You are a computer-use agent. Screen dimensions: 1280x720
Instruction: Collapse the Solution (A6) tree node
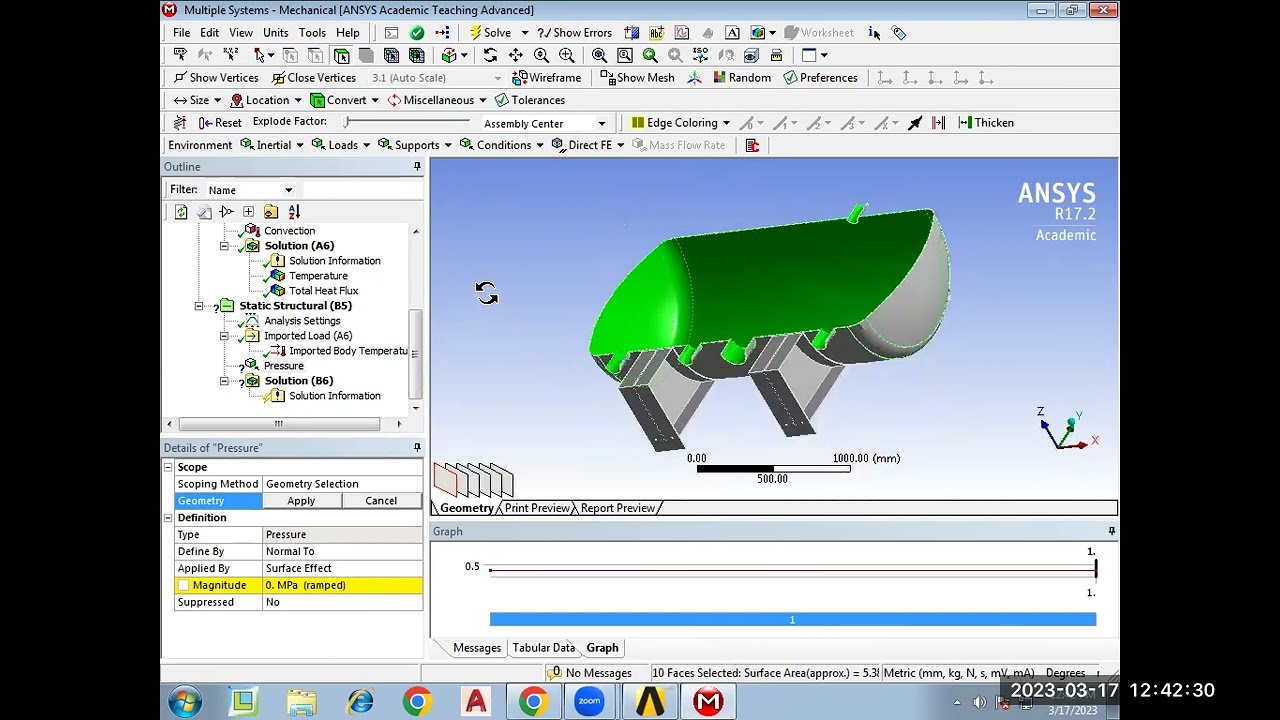[224, 246]
